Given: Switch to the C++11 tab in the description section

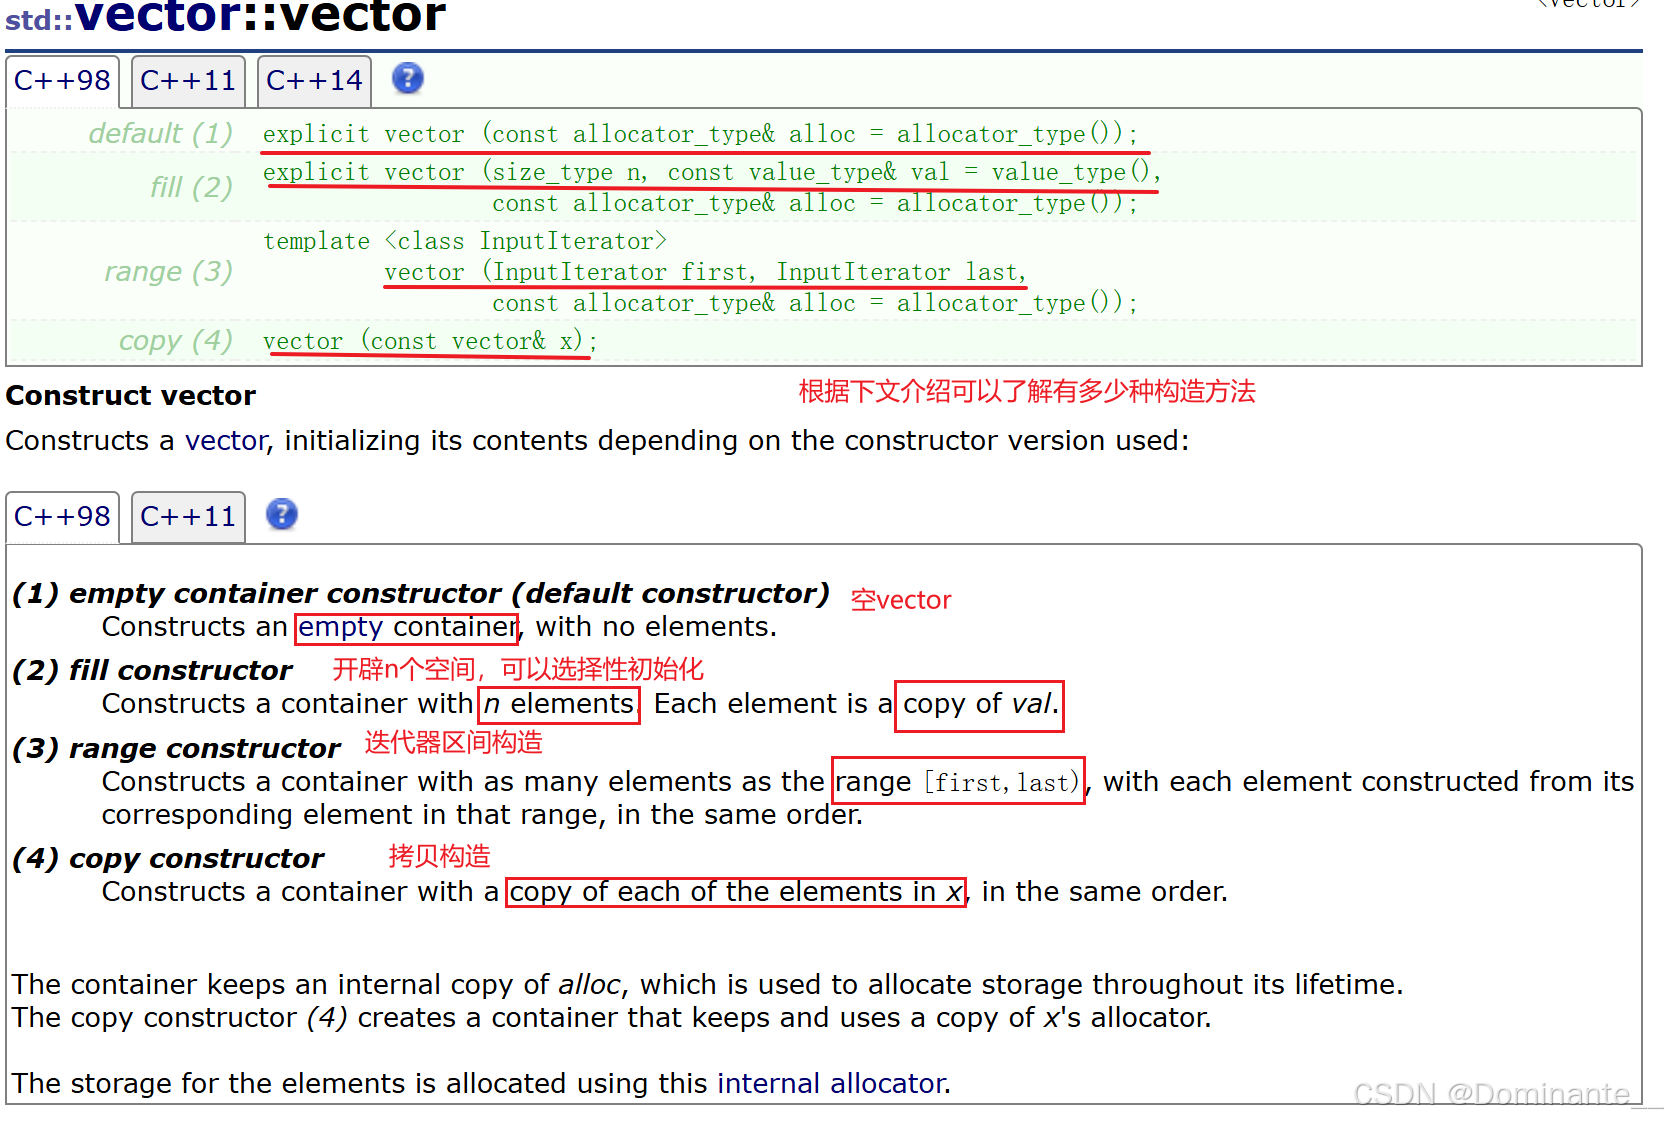Looking at the screenshot, I should 188,517.
